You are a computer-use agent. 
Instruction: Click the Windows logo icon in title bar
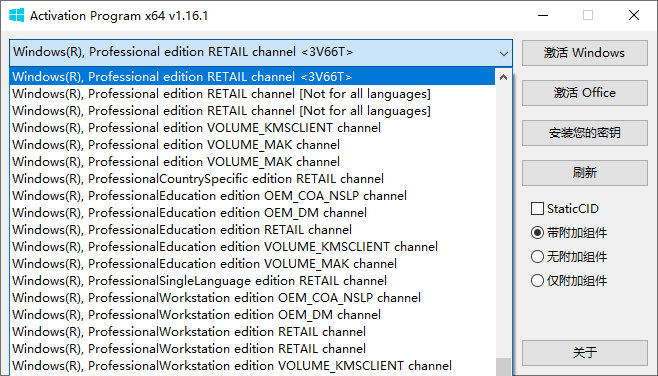click(x=16, y=16)
